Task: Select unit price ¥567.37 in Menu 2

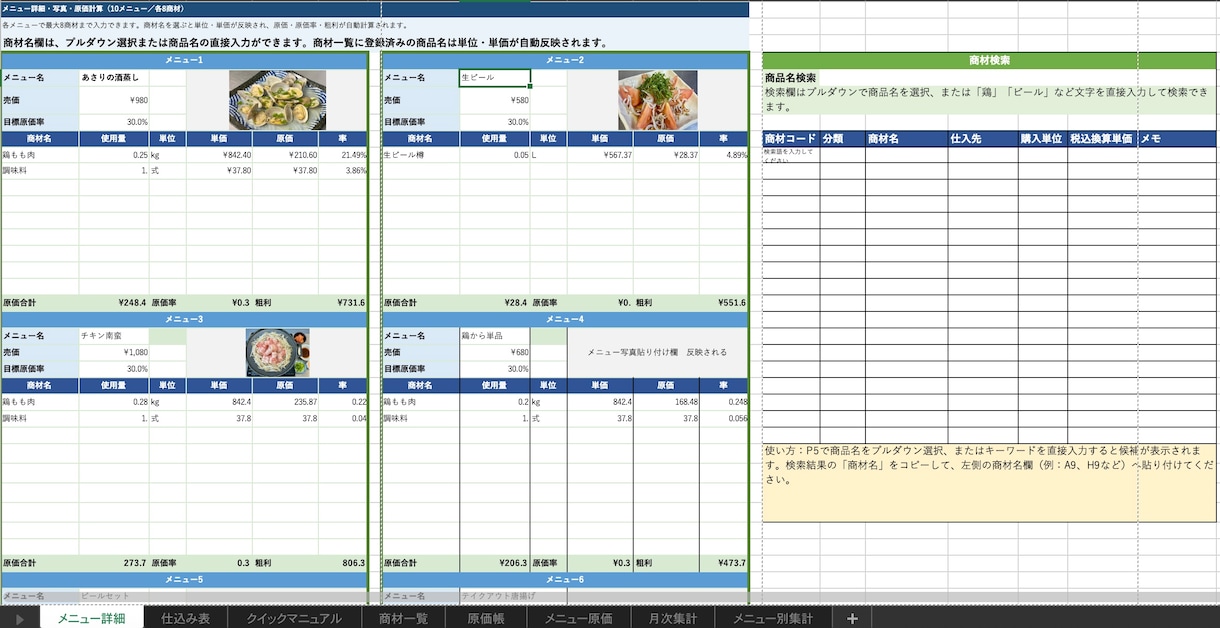Action: tap(600, 155)
